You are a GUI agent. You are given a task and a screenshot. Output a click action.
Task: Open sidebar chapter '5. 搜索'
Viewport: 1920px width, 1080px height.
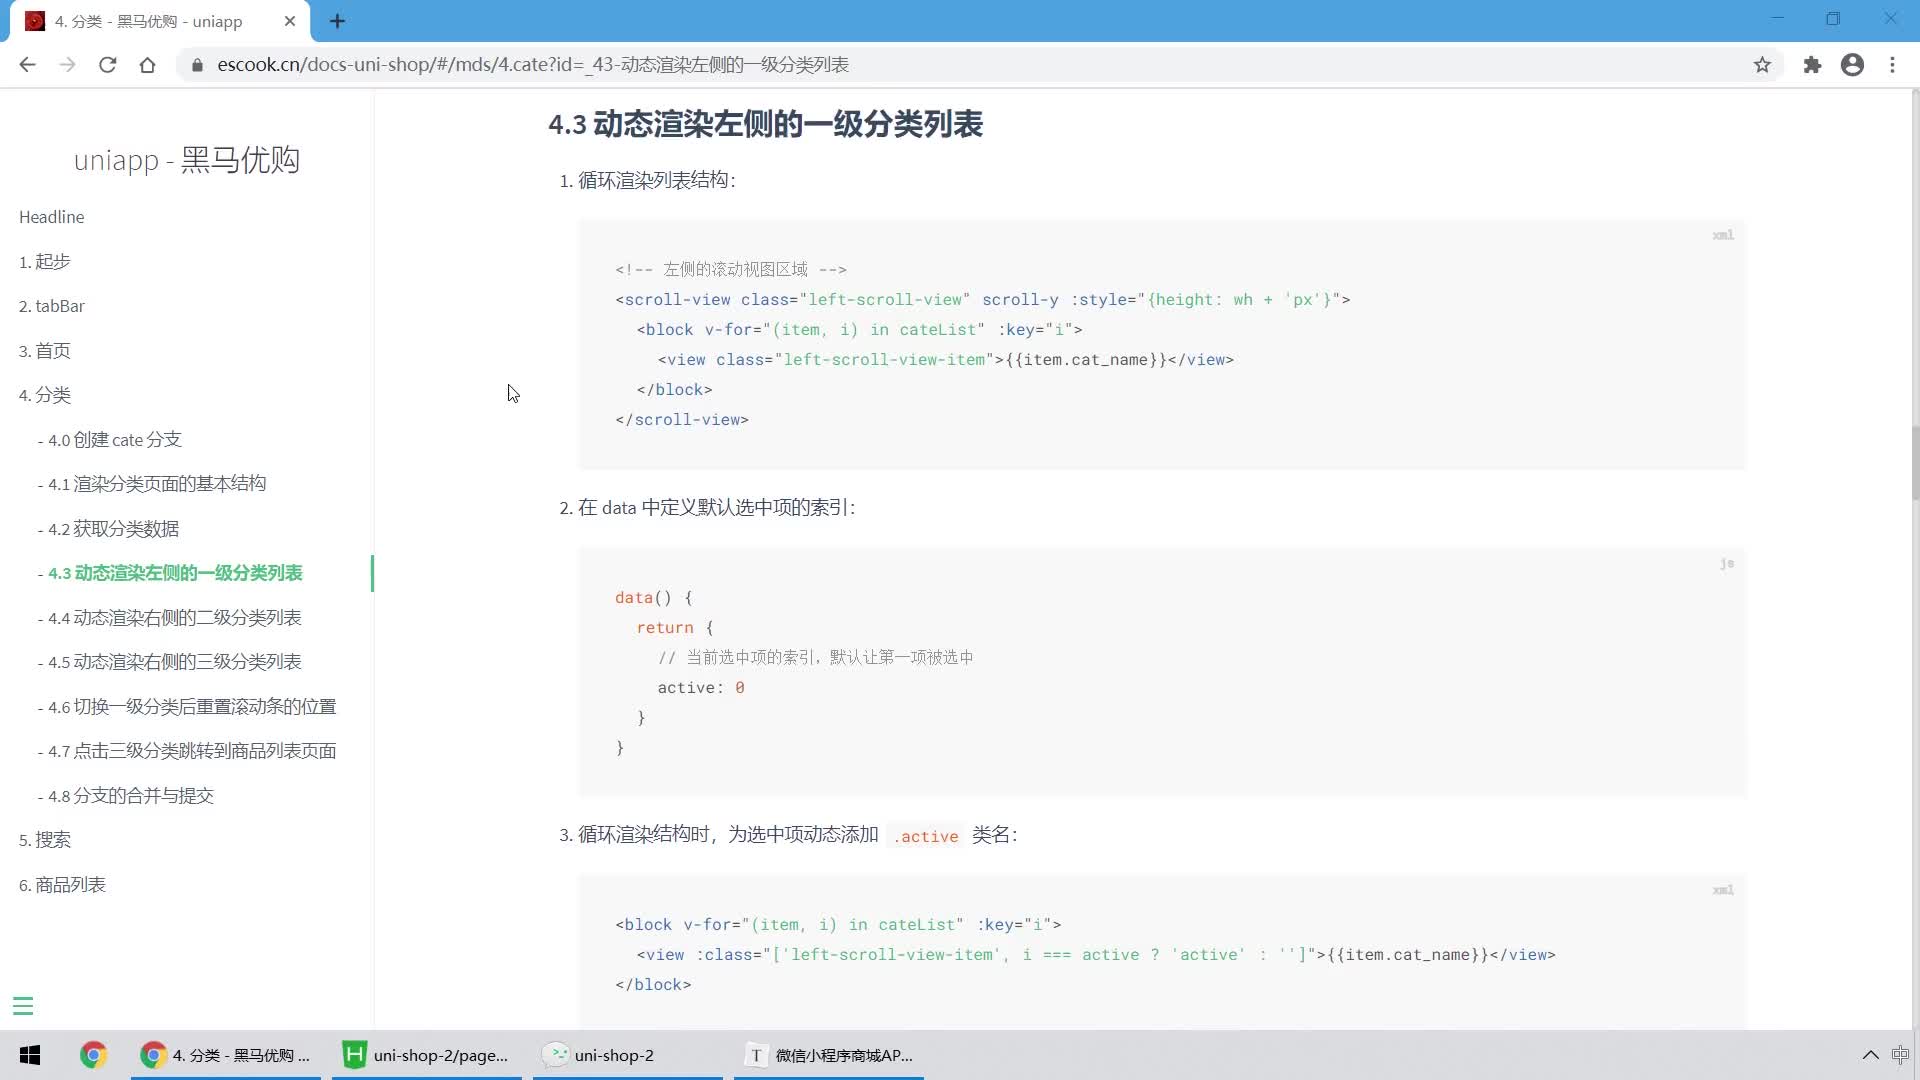click(x=45, y=840)
